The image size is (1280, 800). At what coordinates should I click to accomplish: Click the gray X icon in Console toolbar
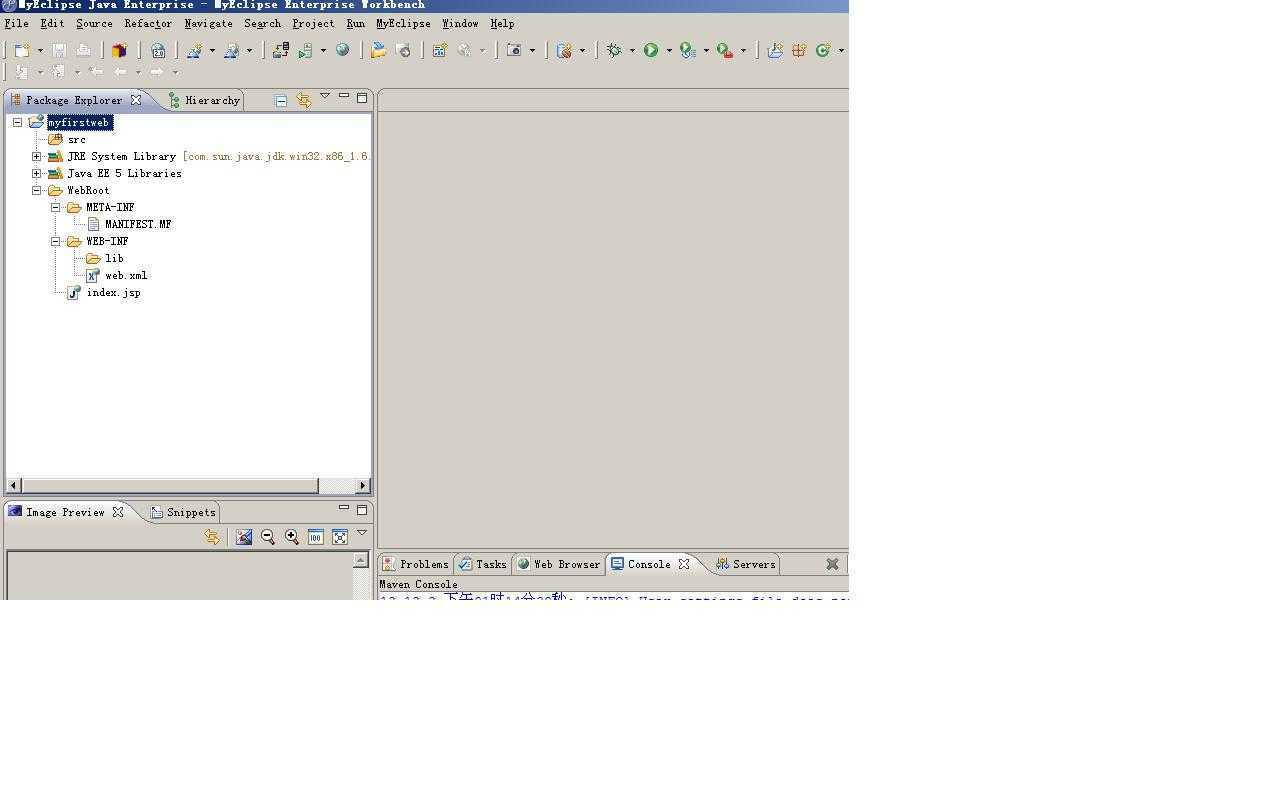coord(832,564)
